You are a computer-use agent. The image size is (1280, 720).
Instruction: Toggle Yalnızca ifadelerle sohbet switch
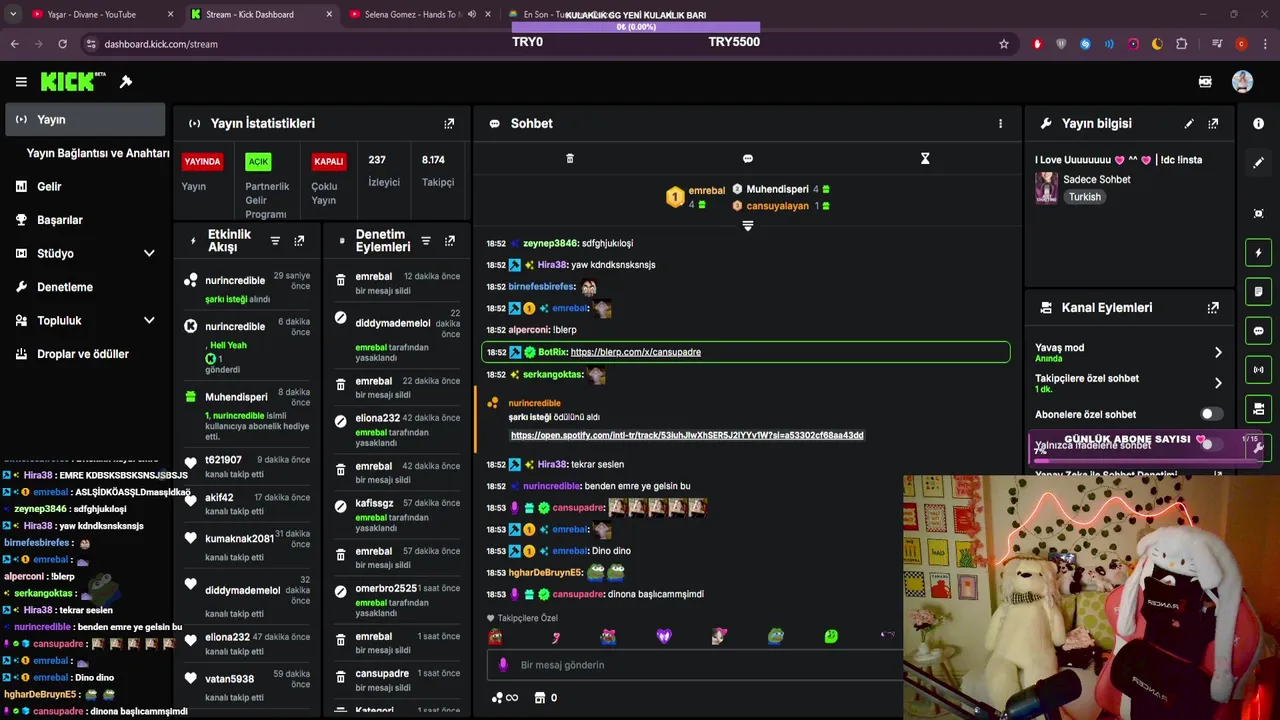(1211, 444)
